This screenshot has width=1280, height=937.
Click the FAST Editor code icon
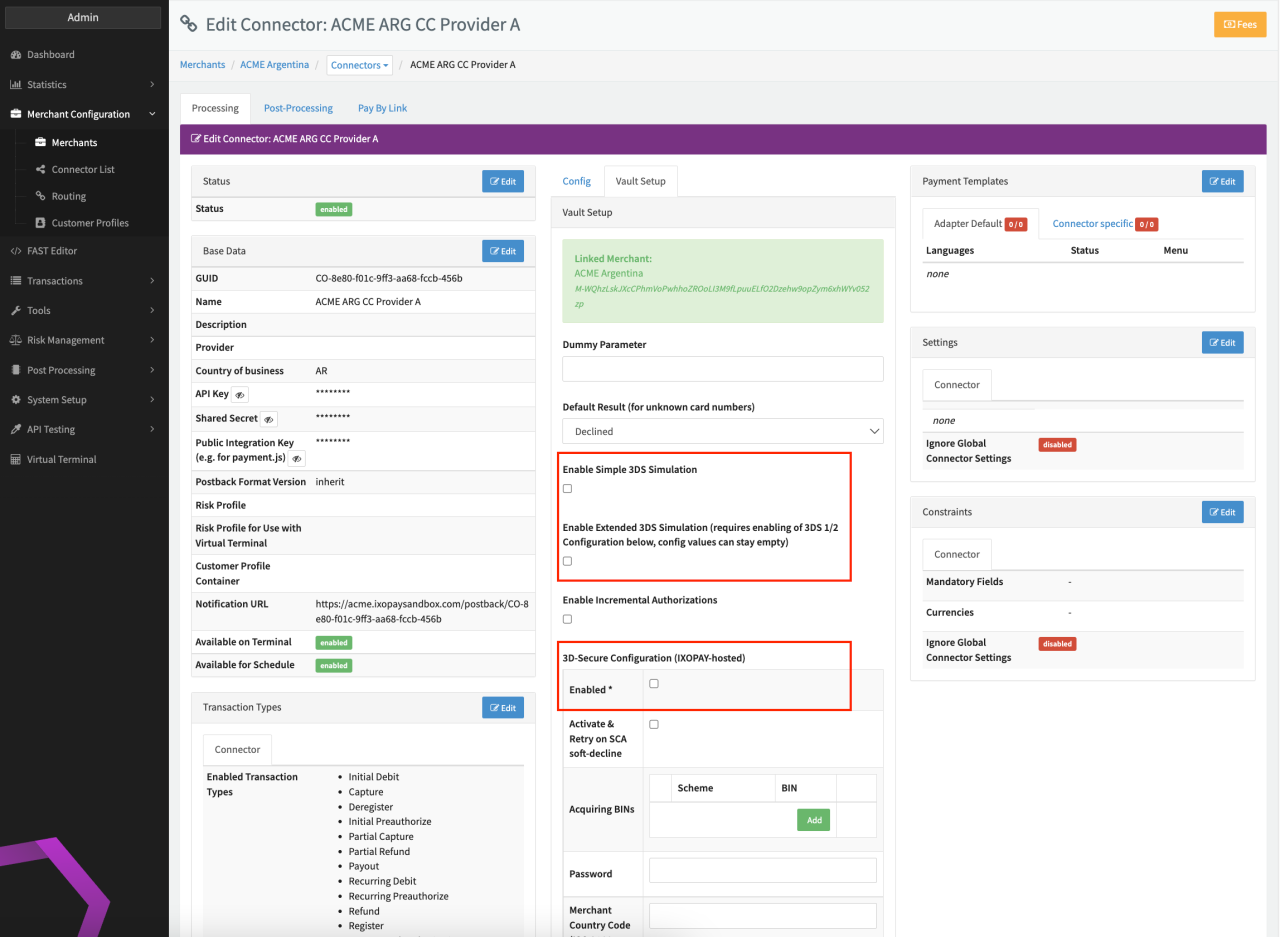tap(16, 251)
